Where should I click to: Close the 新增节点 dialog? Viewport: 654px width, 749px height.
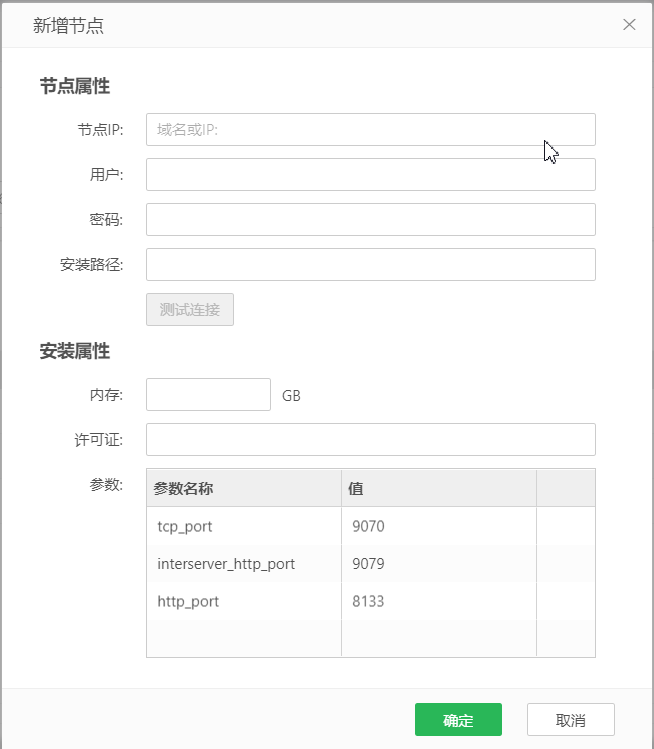[x=629, y=25]
